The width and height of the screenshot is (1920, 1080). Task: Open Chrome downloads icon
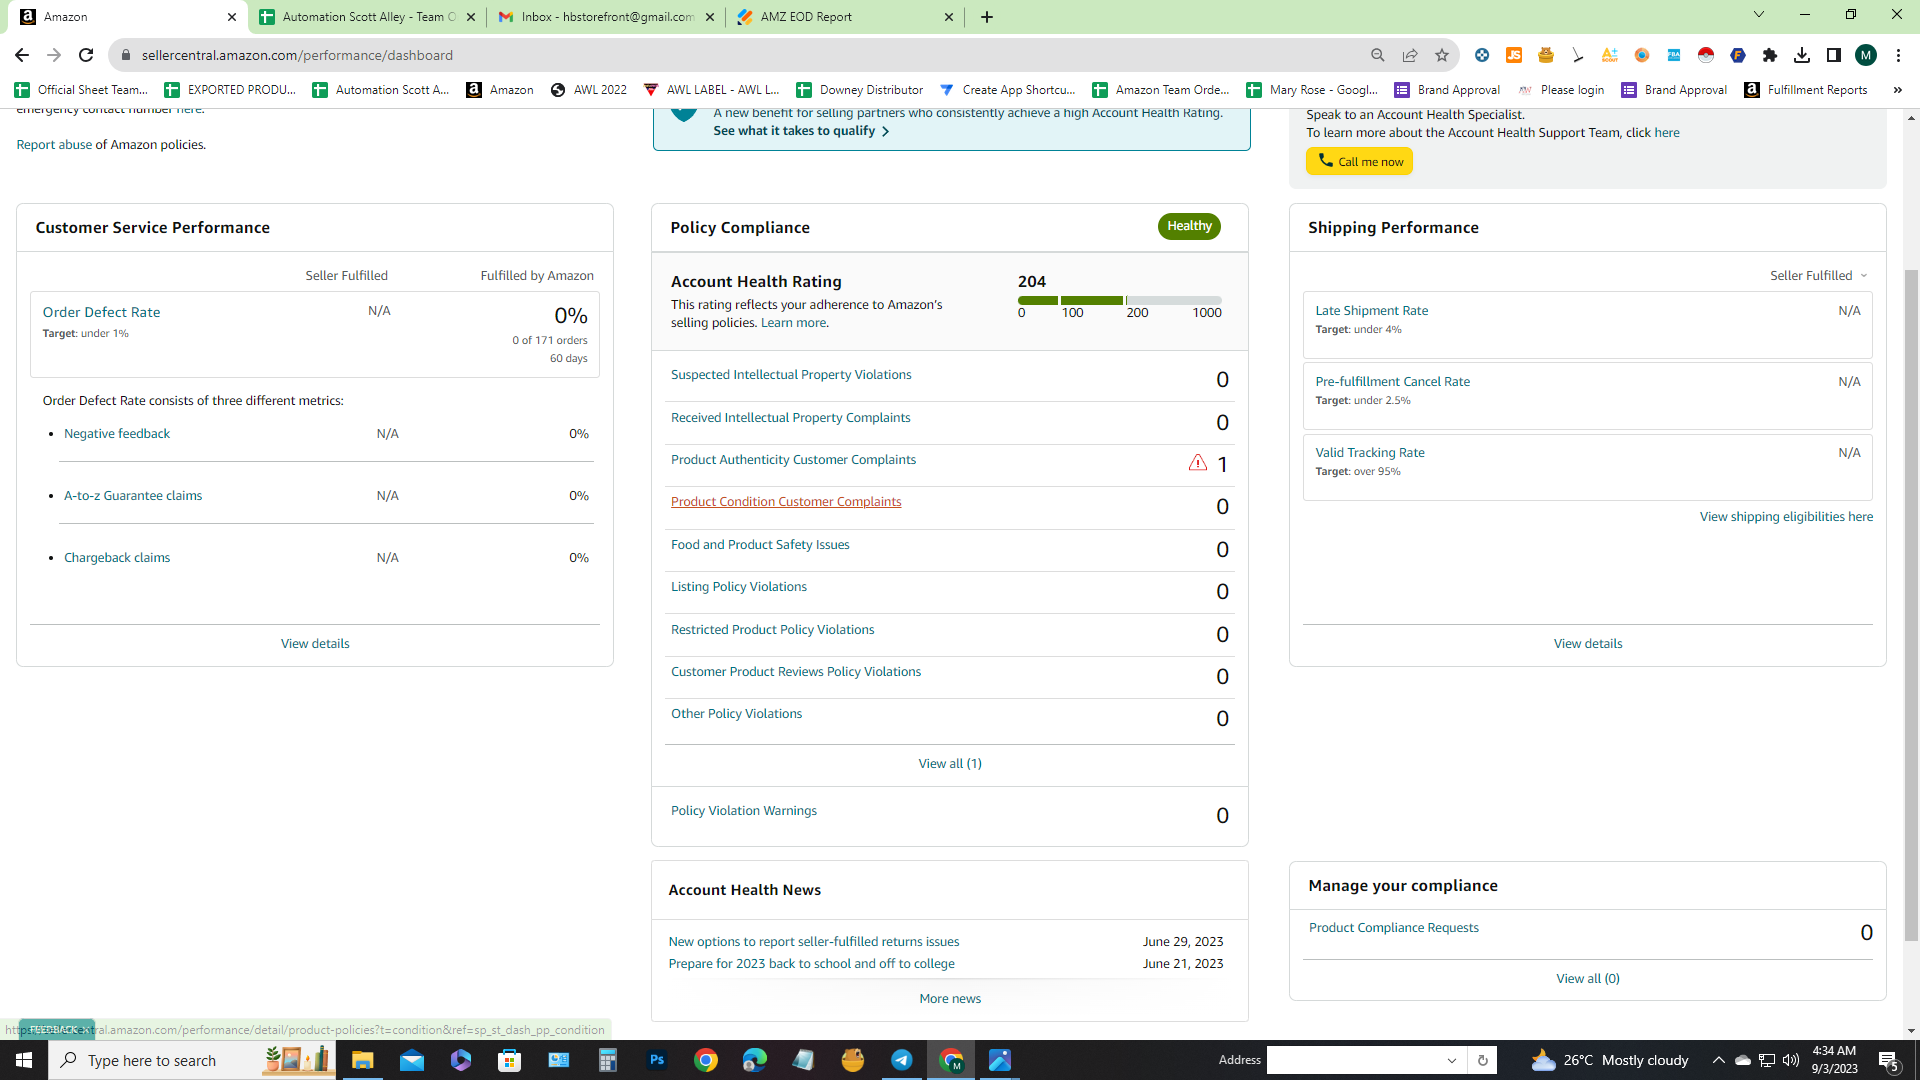[x=1802, y=55]
